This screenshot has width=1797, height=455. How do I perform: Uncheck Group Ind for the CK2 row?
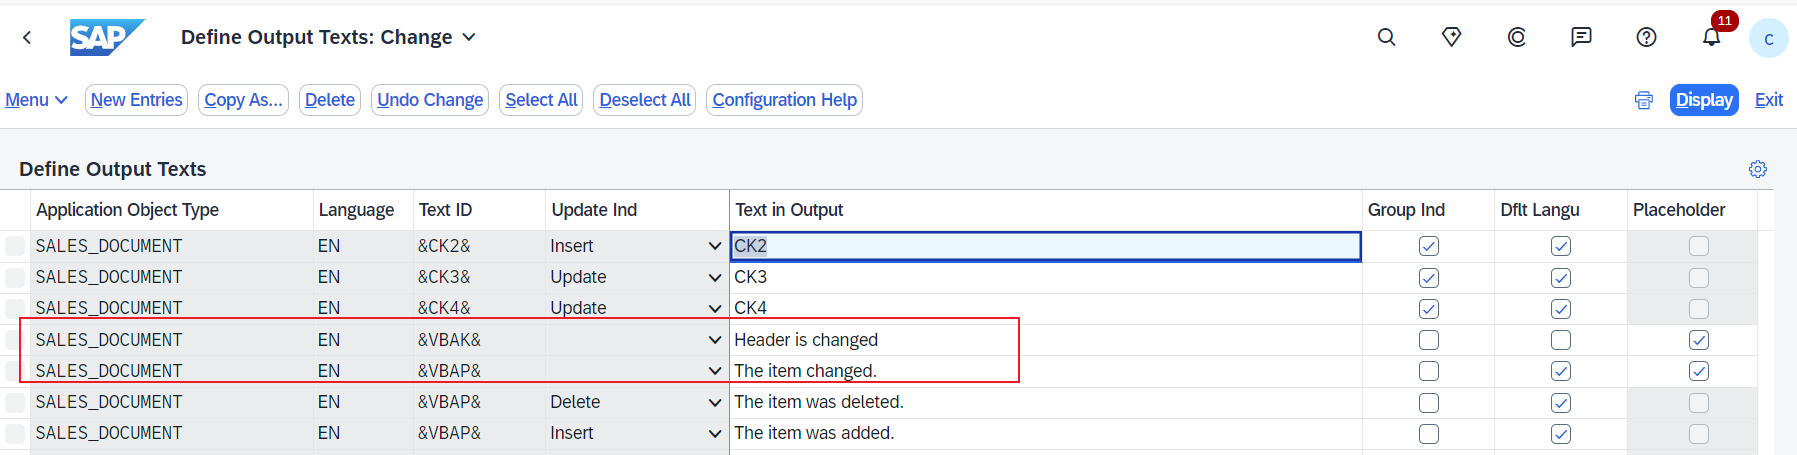[1428, 246]
